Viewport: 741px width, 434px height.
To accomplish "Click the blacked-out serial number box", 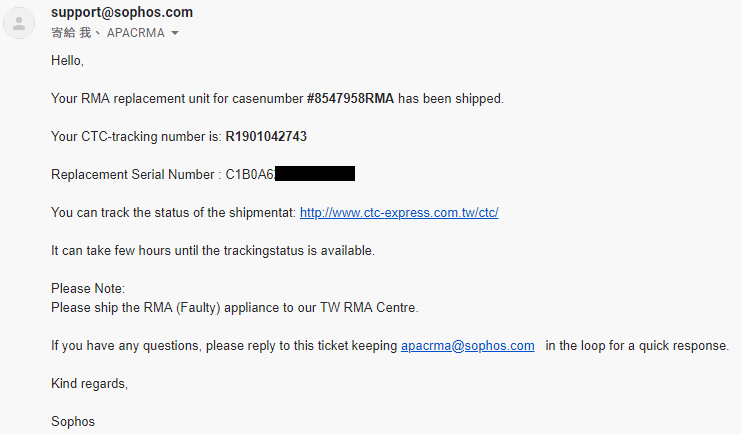I will point(315,174).
